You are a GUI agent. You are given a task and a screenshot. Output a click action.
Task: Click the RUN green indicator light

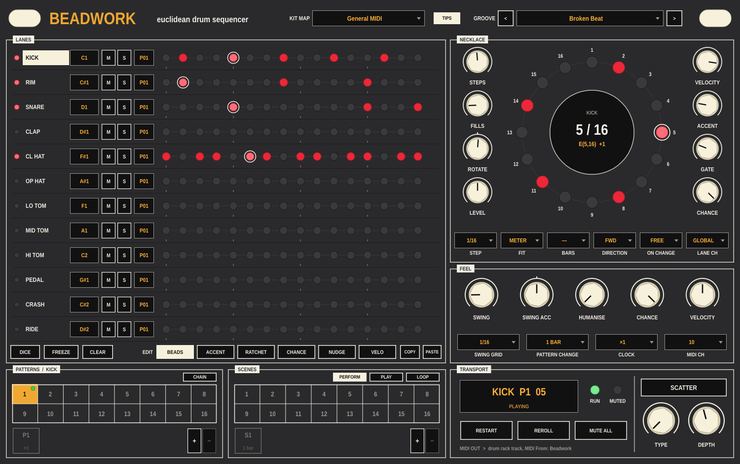(x=595, y=390)
